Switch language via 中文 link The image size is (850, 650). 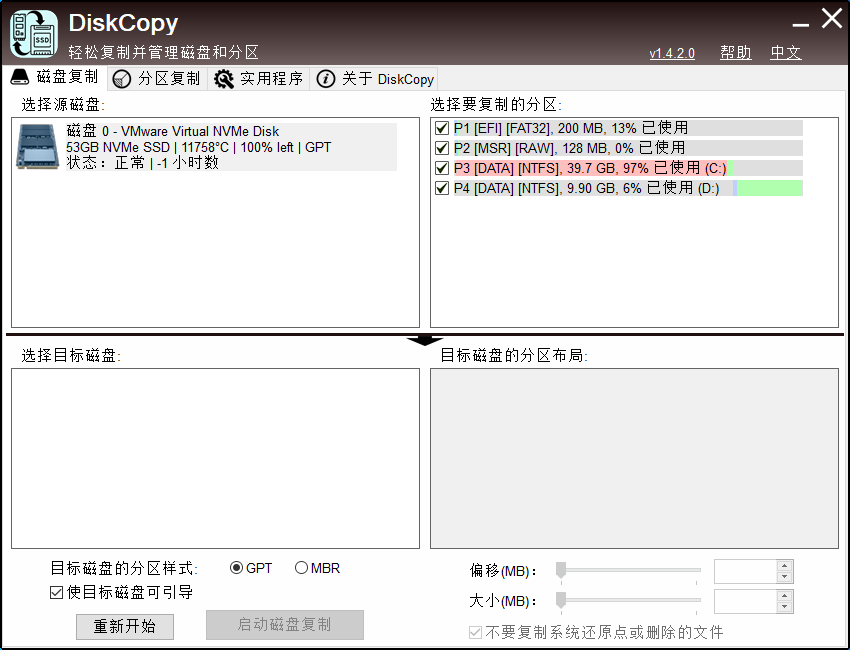(785, 53)
